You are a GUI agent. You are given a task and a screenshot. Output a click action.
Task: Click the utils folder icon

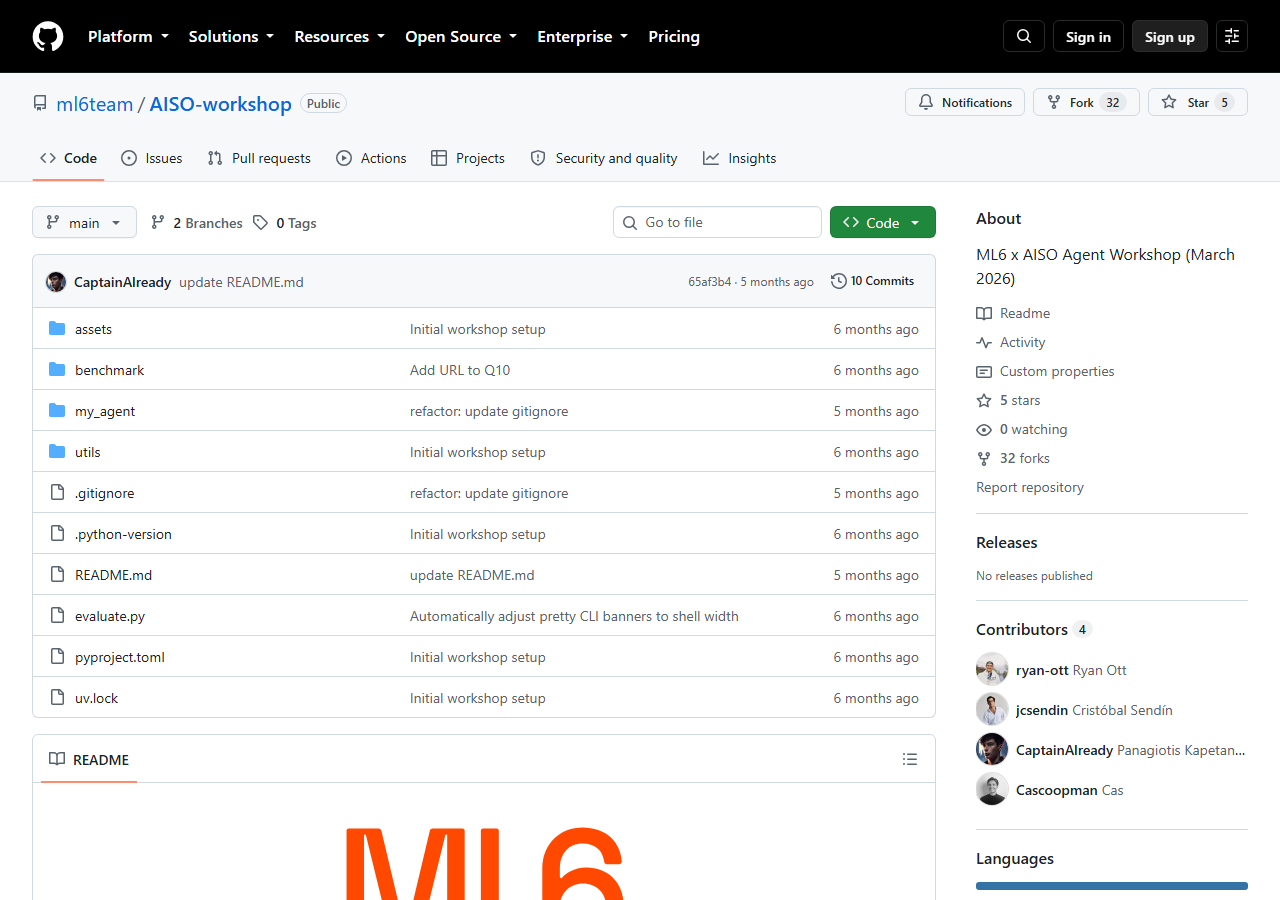(57, 452)
